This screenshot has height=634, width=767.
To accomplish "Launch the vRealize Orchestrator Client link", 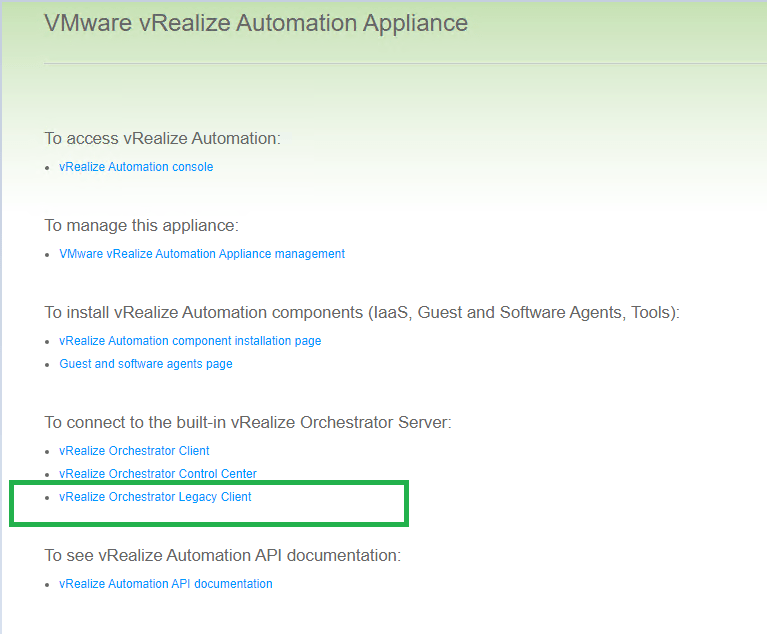I will [x=134, y=451].
